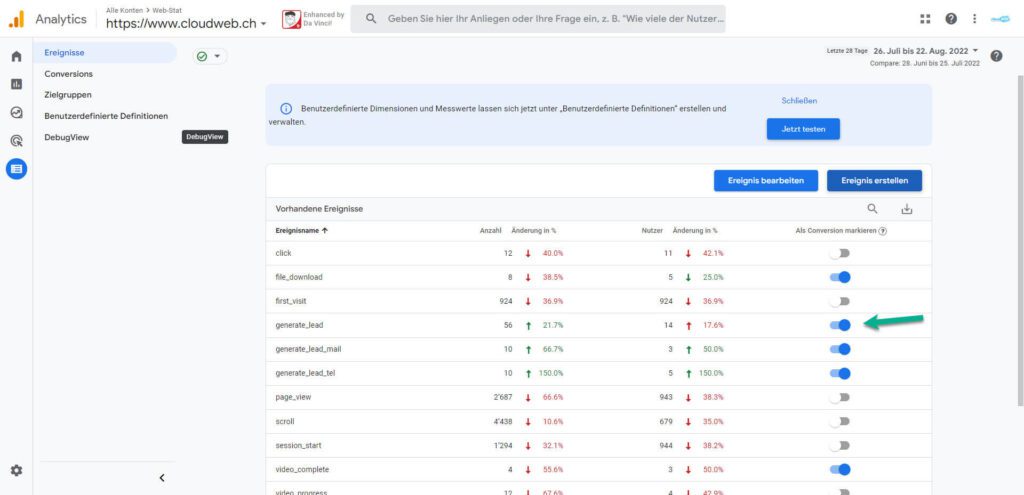
Task: Open the green checkmark status dropdown
Action: point(210,56)
